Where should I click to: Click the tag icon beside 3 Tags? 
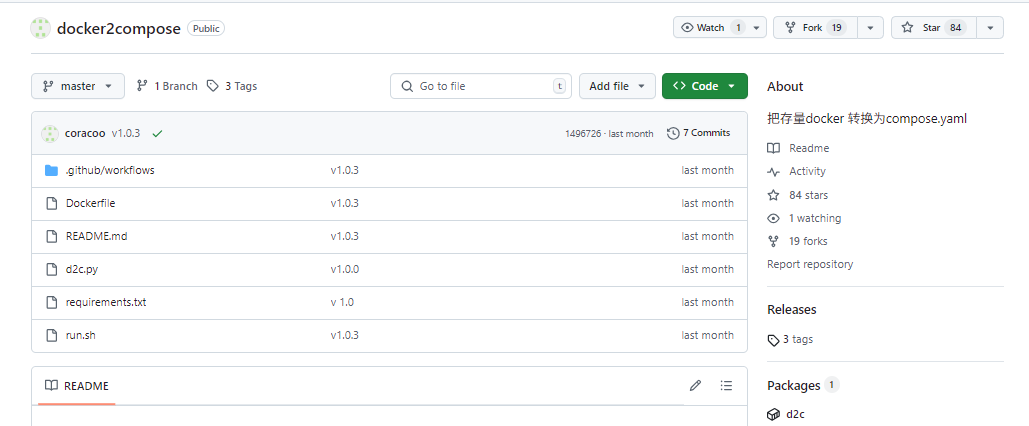coord(212,86)
